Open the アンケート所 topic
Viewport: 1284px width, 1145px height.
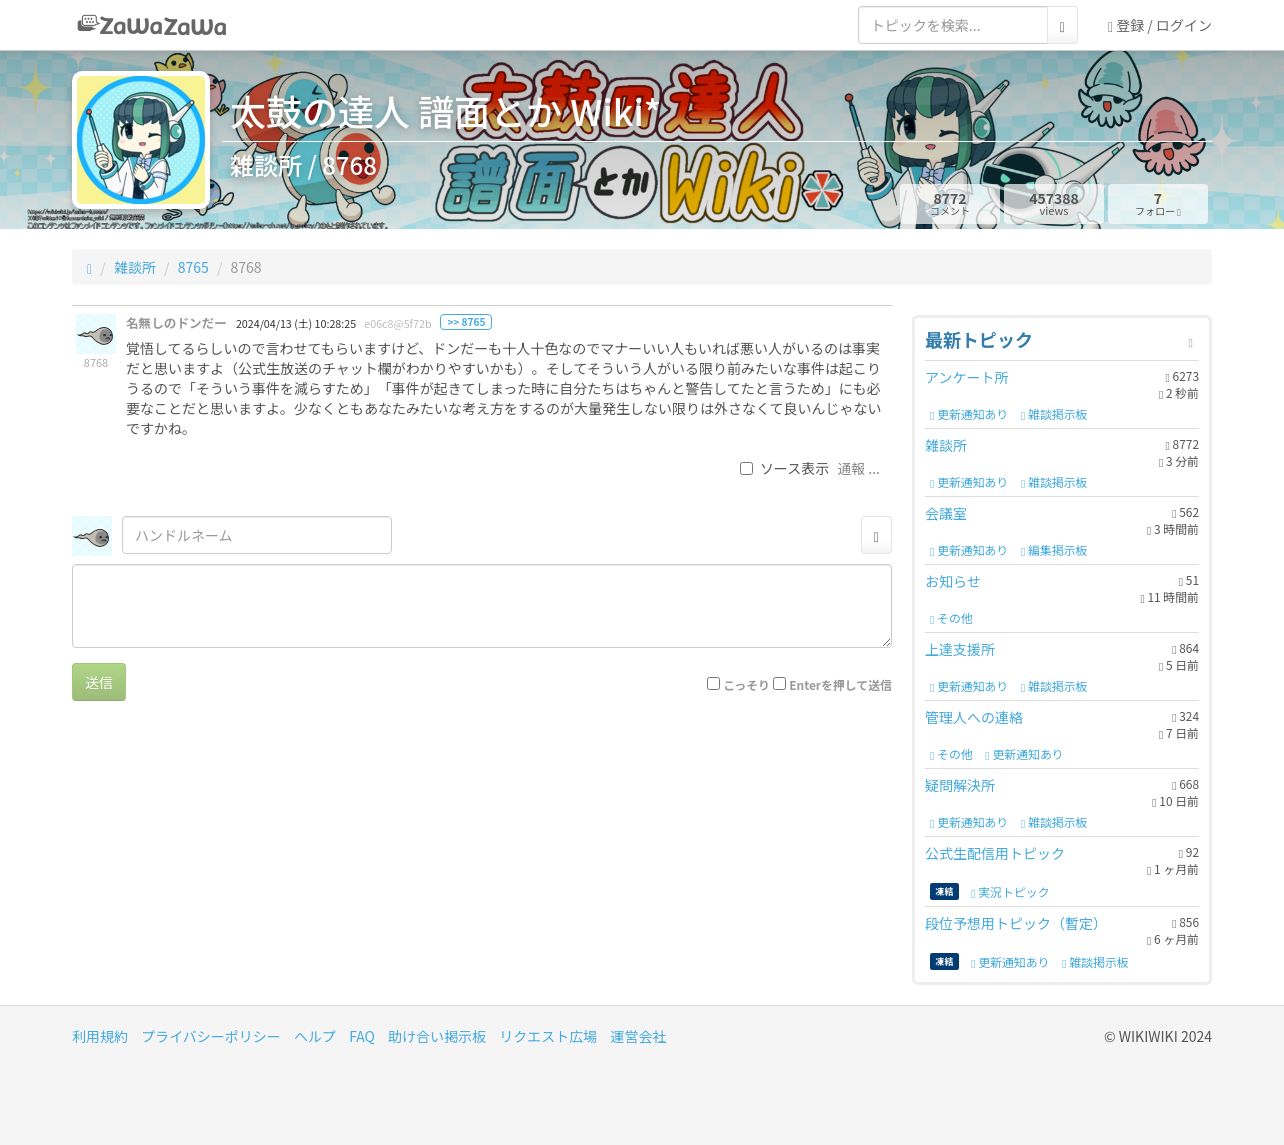point(966,377)
